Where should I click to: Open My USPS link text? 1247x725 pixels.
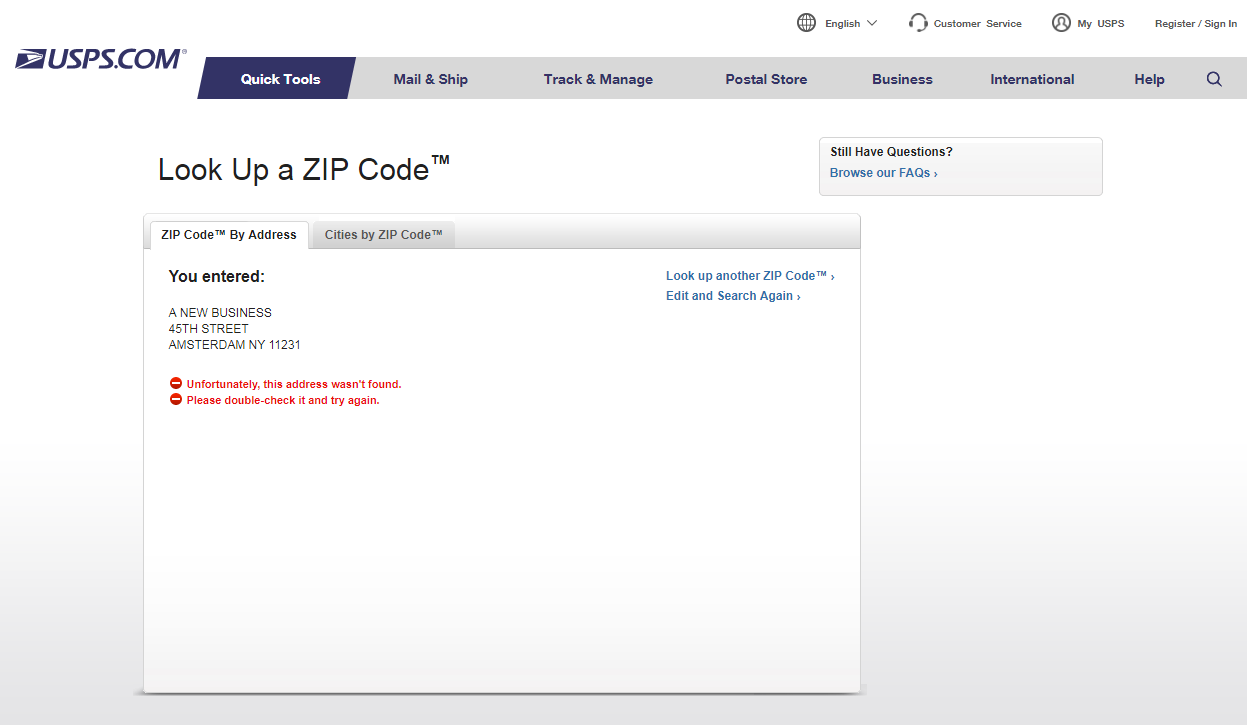click(1101, 24)
